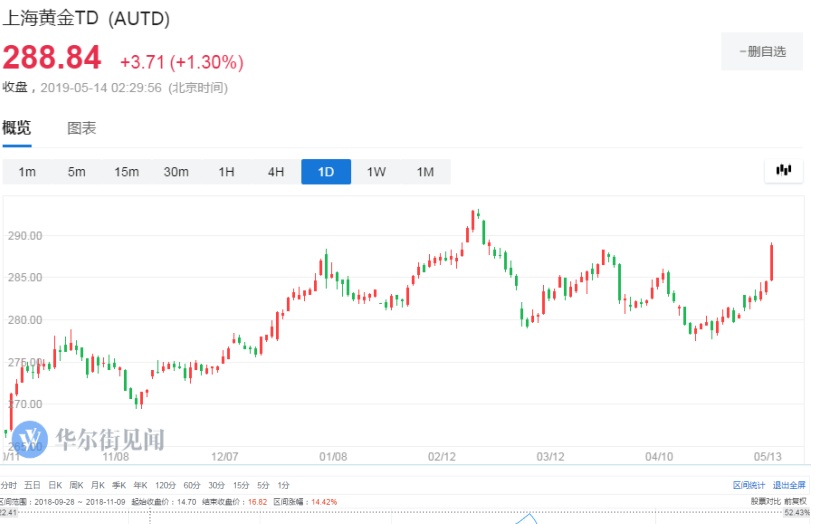Switch chart to 1W interval
The height and width of the screenshot is (524, 815).
tap(376, 172)
